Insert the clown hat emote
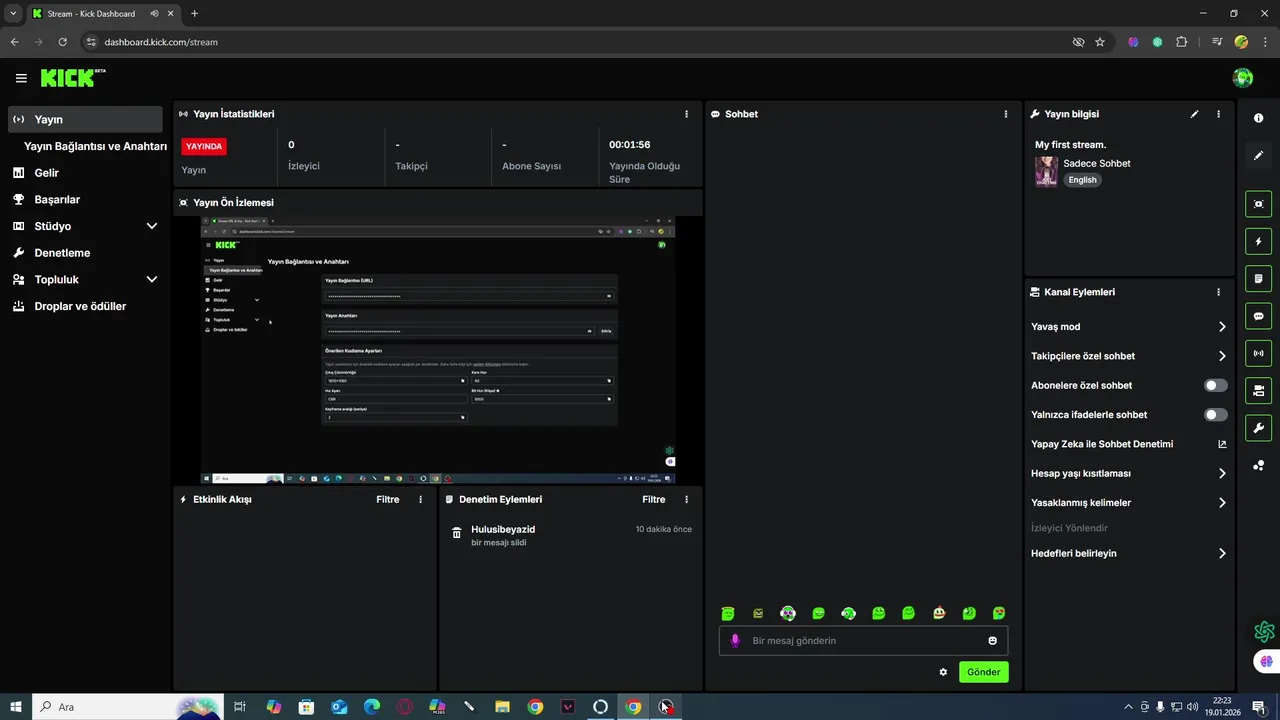Image resolution: width=1280 pixels, height=720 pixels. (939, 613)
